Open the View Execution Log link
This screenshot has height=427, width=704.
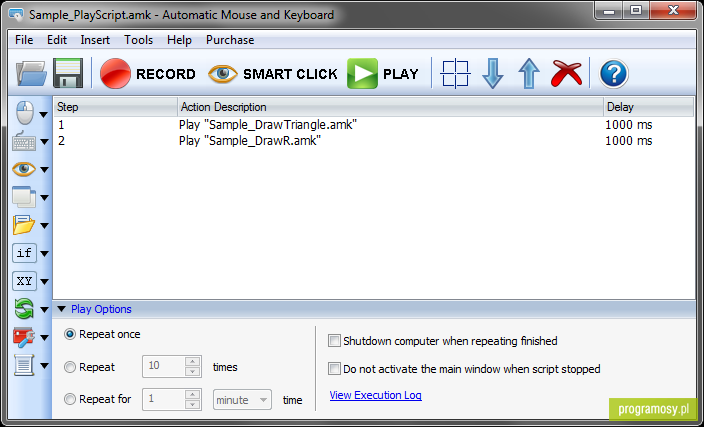click(375, 395)
